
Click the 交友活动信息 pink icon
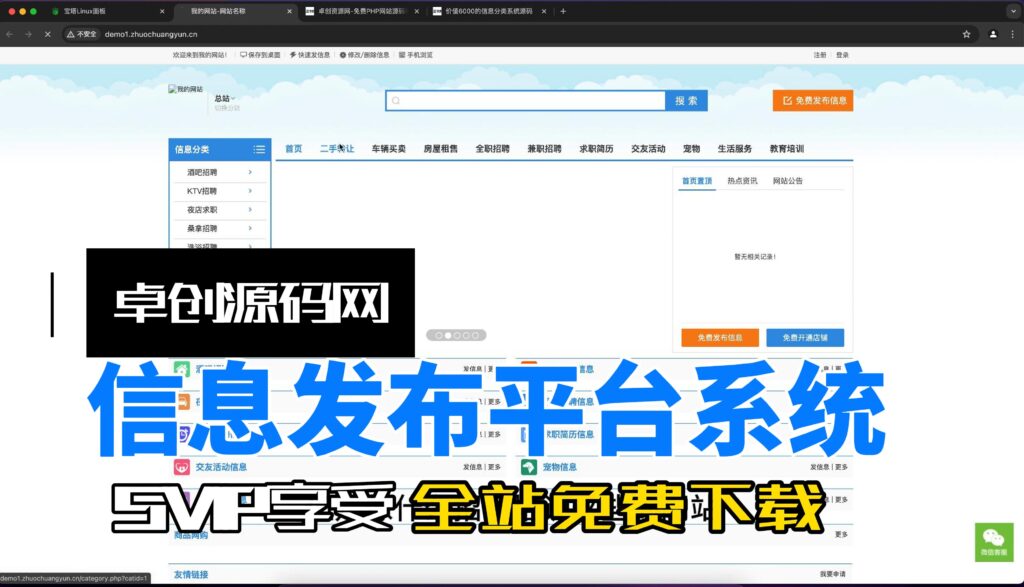(182, 467)
